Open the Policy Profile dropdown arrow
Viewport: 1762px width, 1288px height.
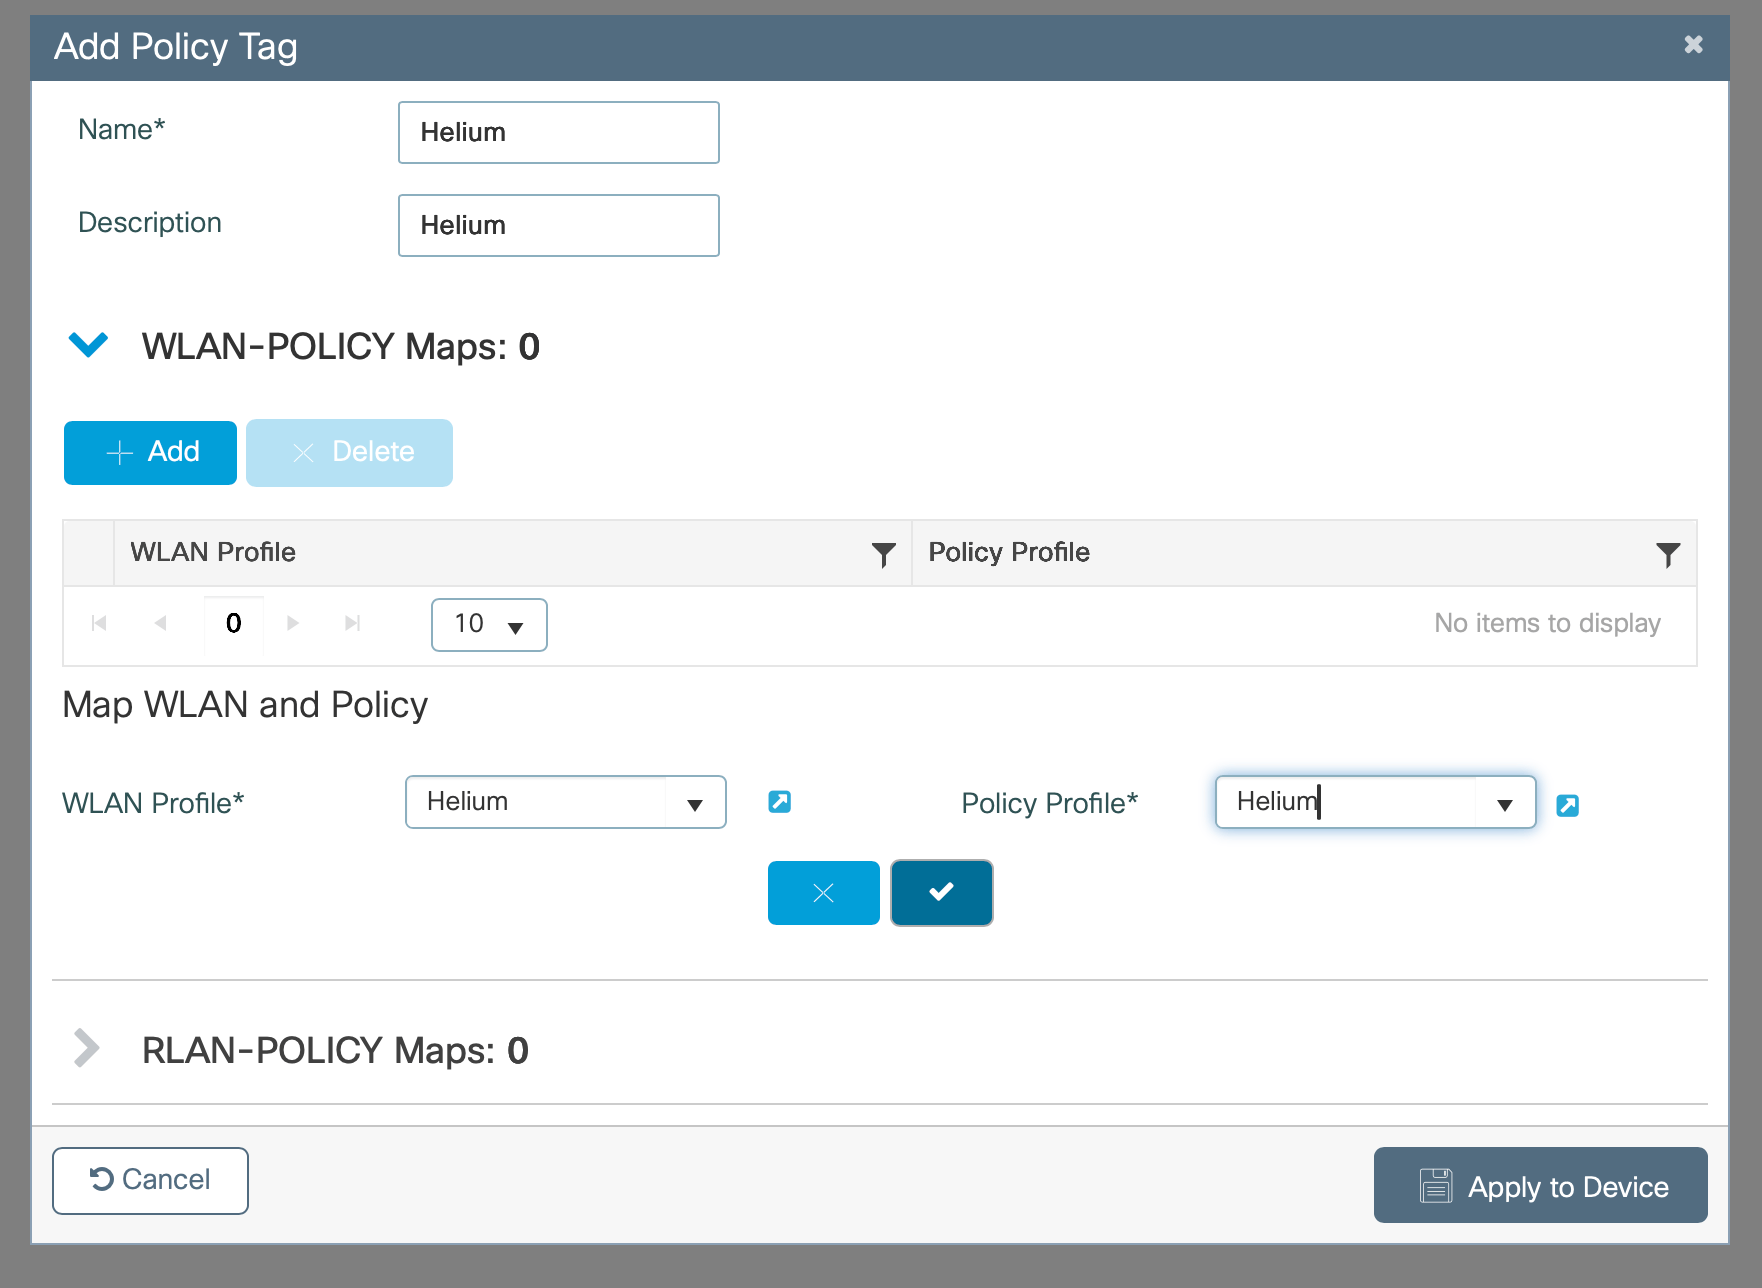point(1504,804)
